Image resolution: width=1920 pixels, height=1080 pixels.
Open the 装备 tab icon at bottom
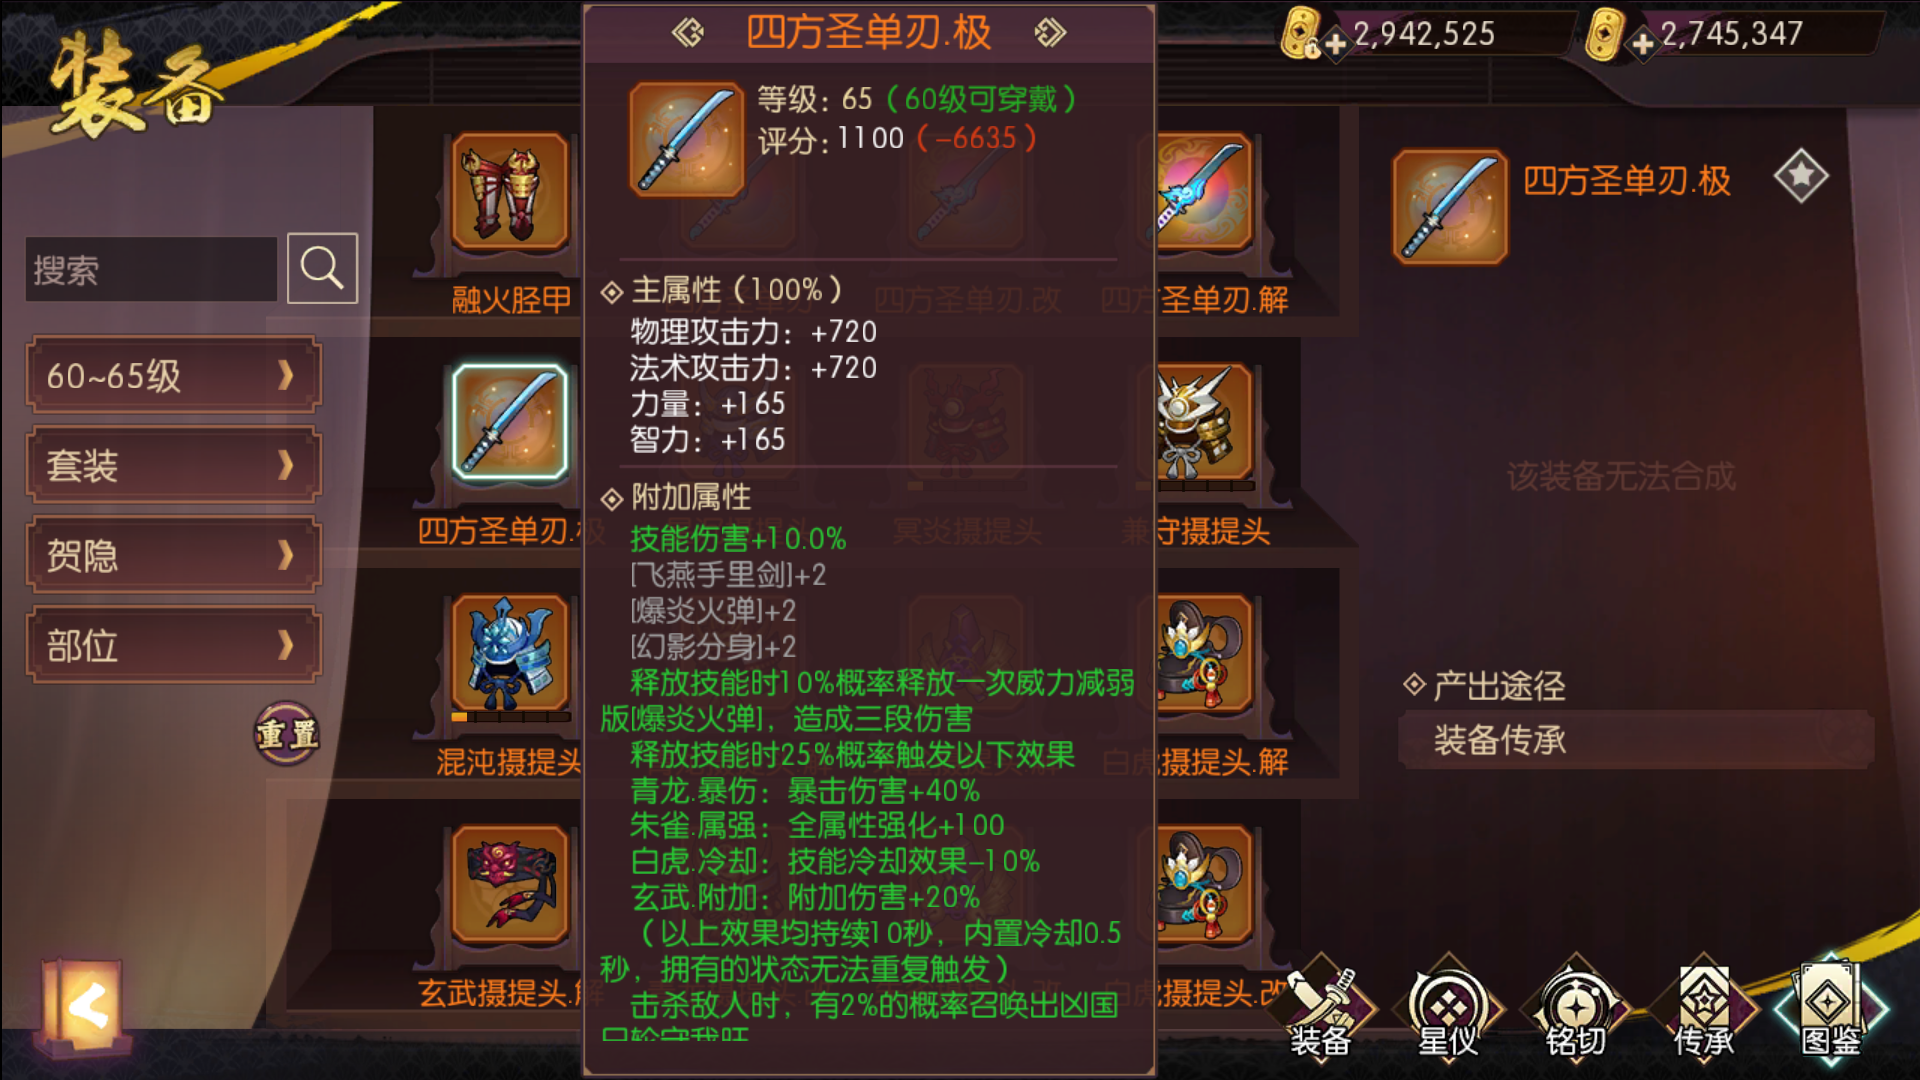[x=1320, y=1008]
